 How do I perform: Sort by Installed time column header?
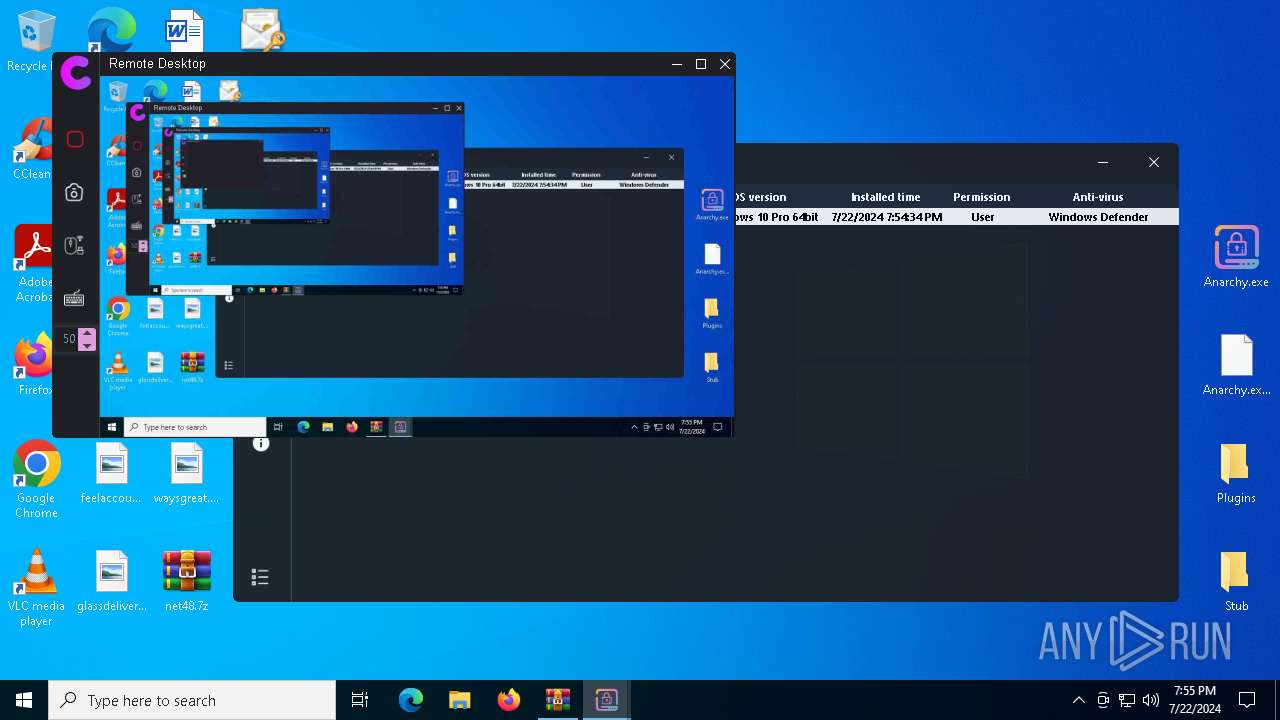885,197
